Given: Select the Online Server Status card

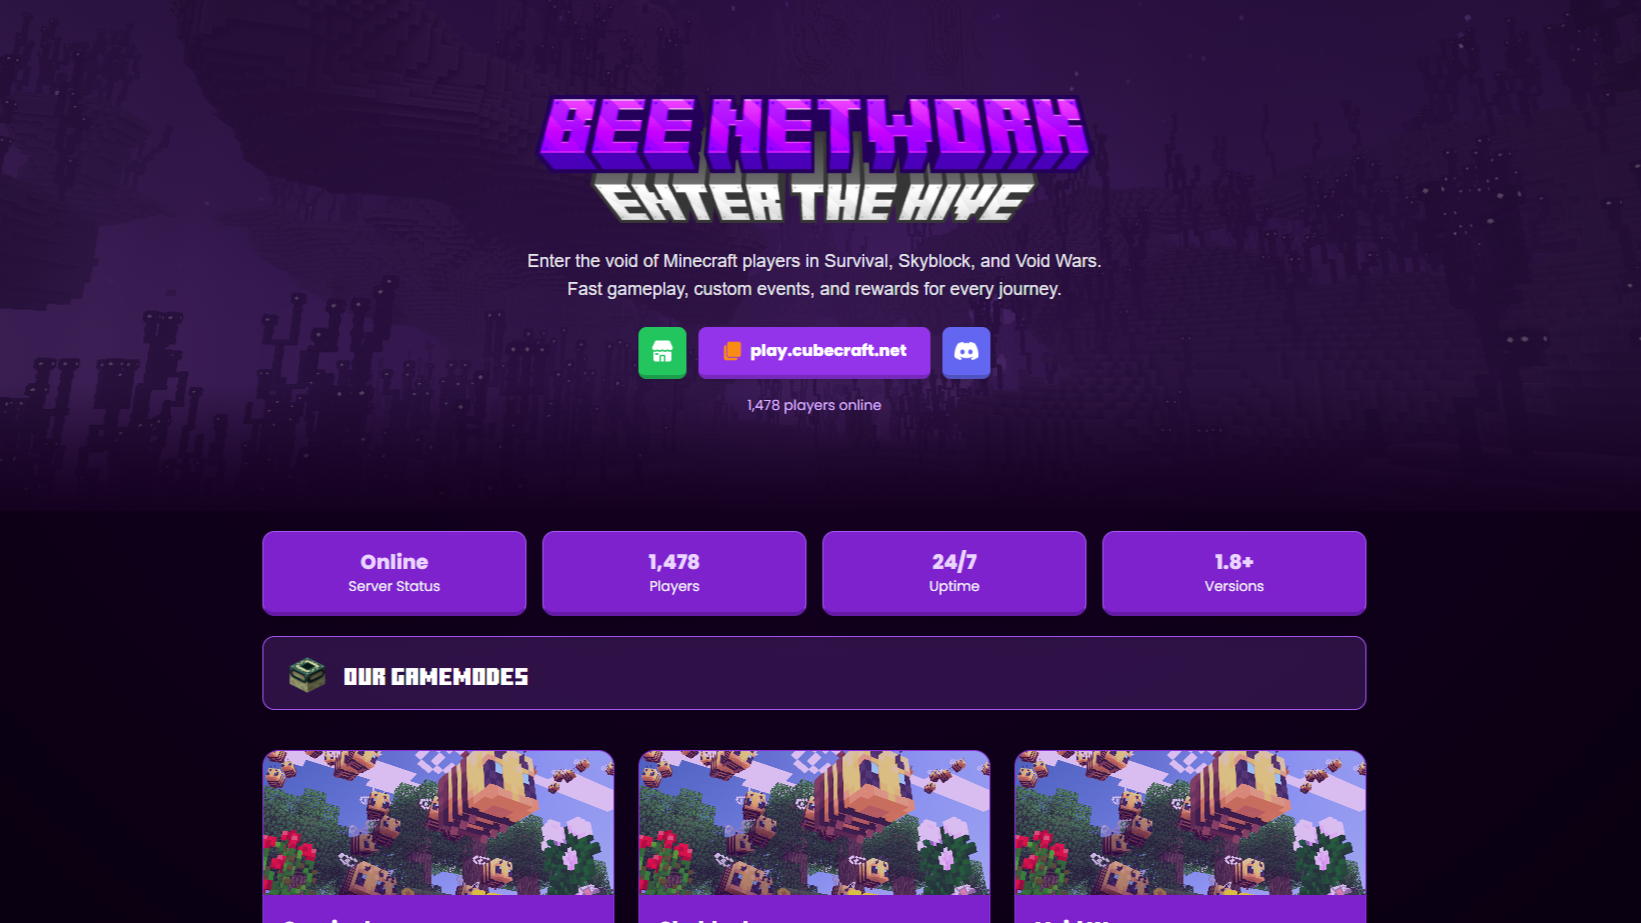Looking at the screenshot, I should [394, 572].
